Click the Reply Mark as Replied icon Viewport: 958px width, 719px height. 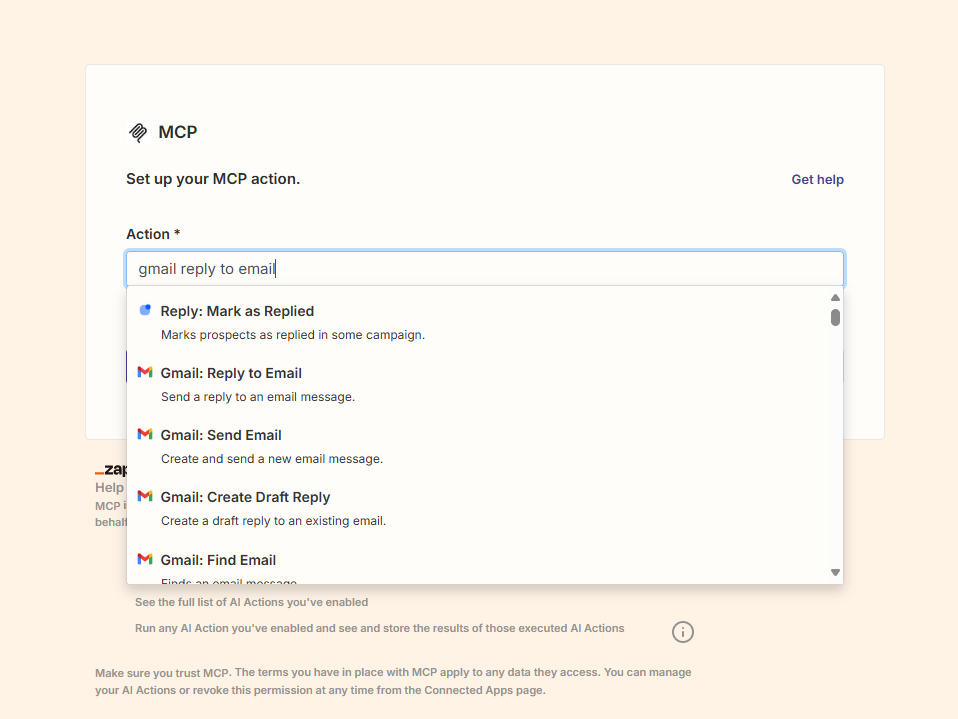coord(145,310)
